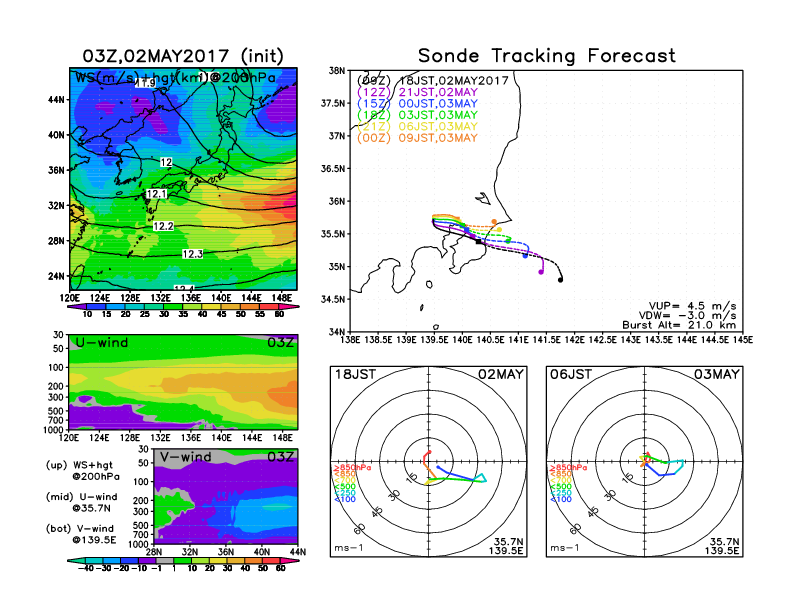Click the cyan '<250' legend in the 06JST hodograph
Image resolution: width=792 pixels, height=612 pixels.
click(x=561, y=493)
